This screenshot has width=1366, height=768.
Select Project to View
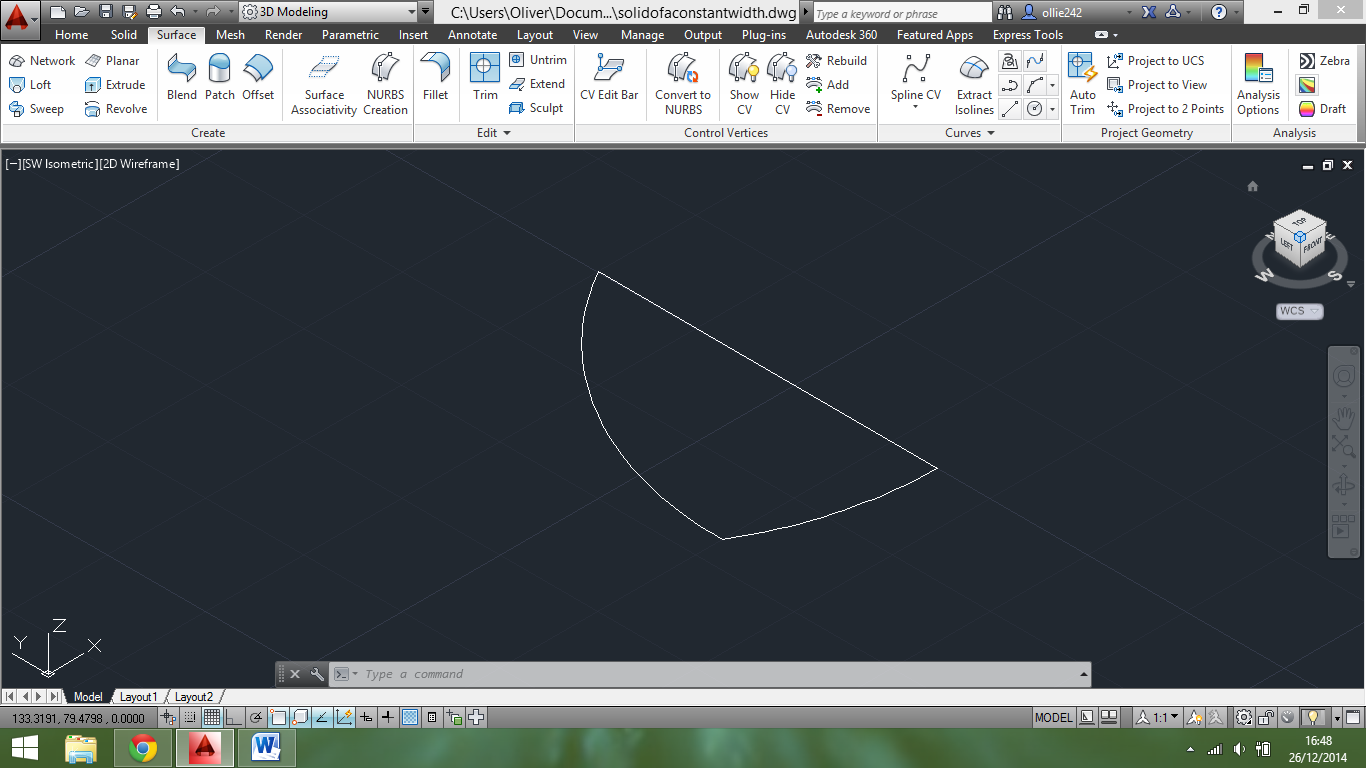pyautogui.click(x=1157, y=85)
